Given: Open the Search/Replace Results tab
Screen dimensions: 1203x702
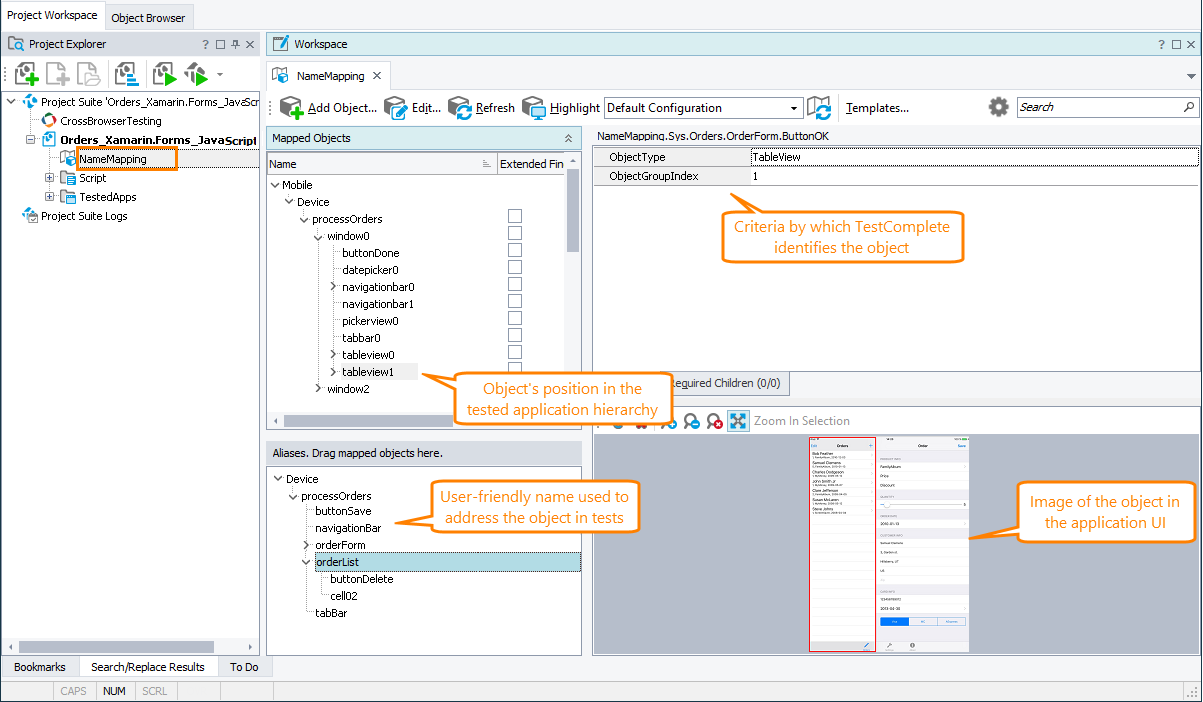Looking at the screenshot, I should click(148, 667).
